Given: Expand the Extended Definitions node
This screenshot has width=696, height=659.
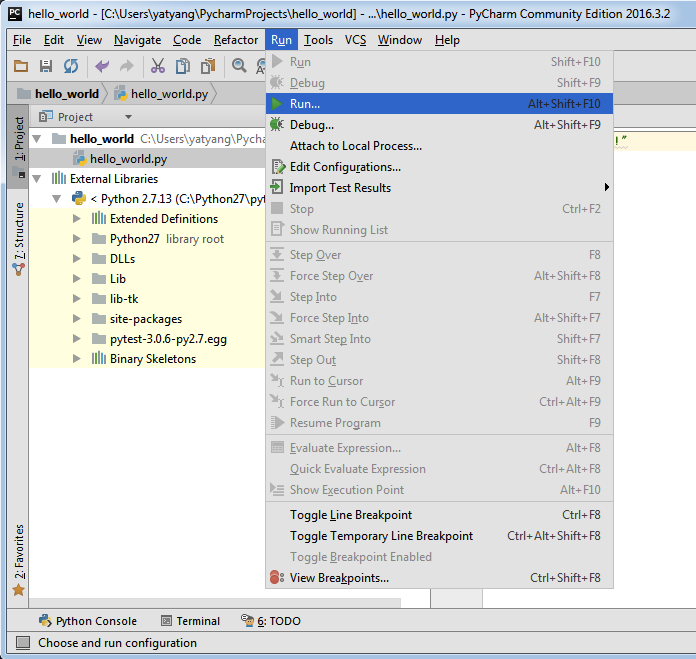Looking at the screenshot, I should (x=76, y=218).
